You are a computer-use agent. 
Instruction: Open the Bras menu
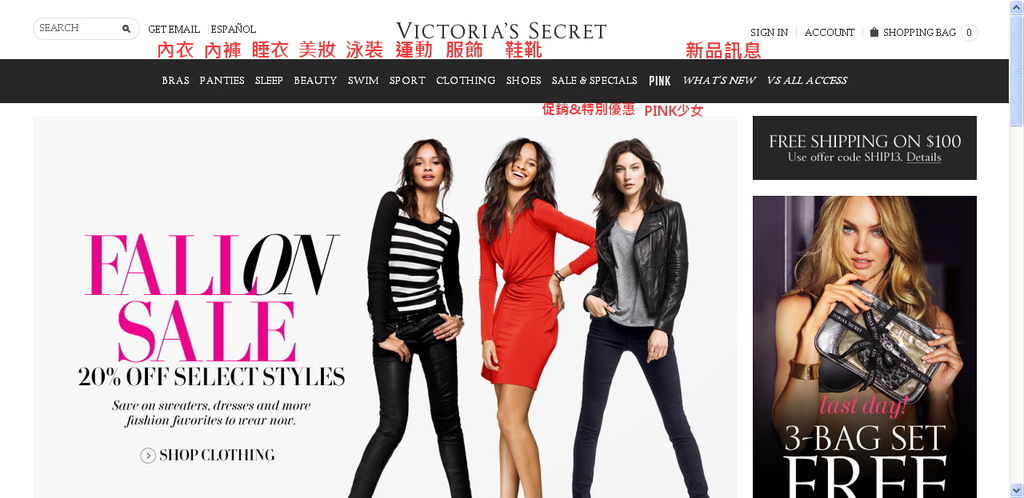tap(176, 80)
